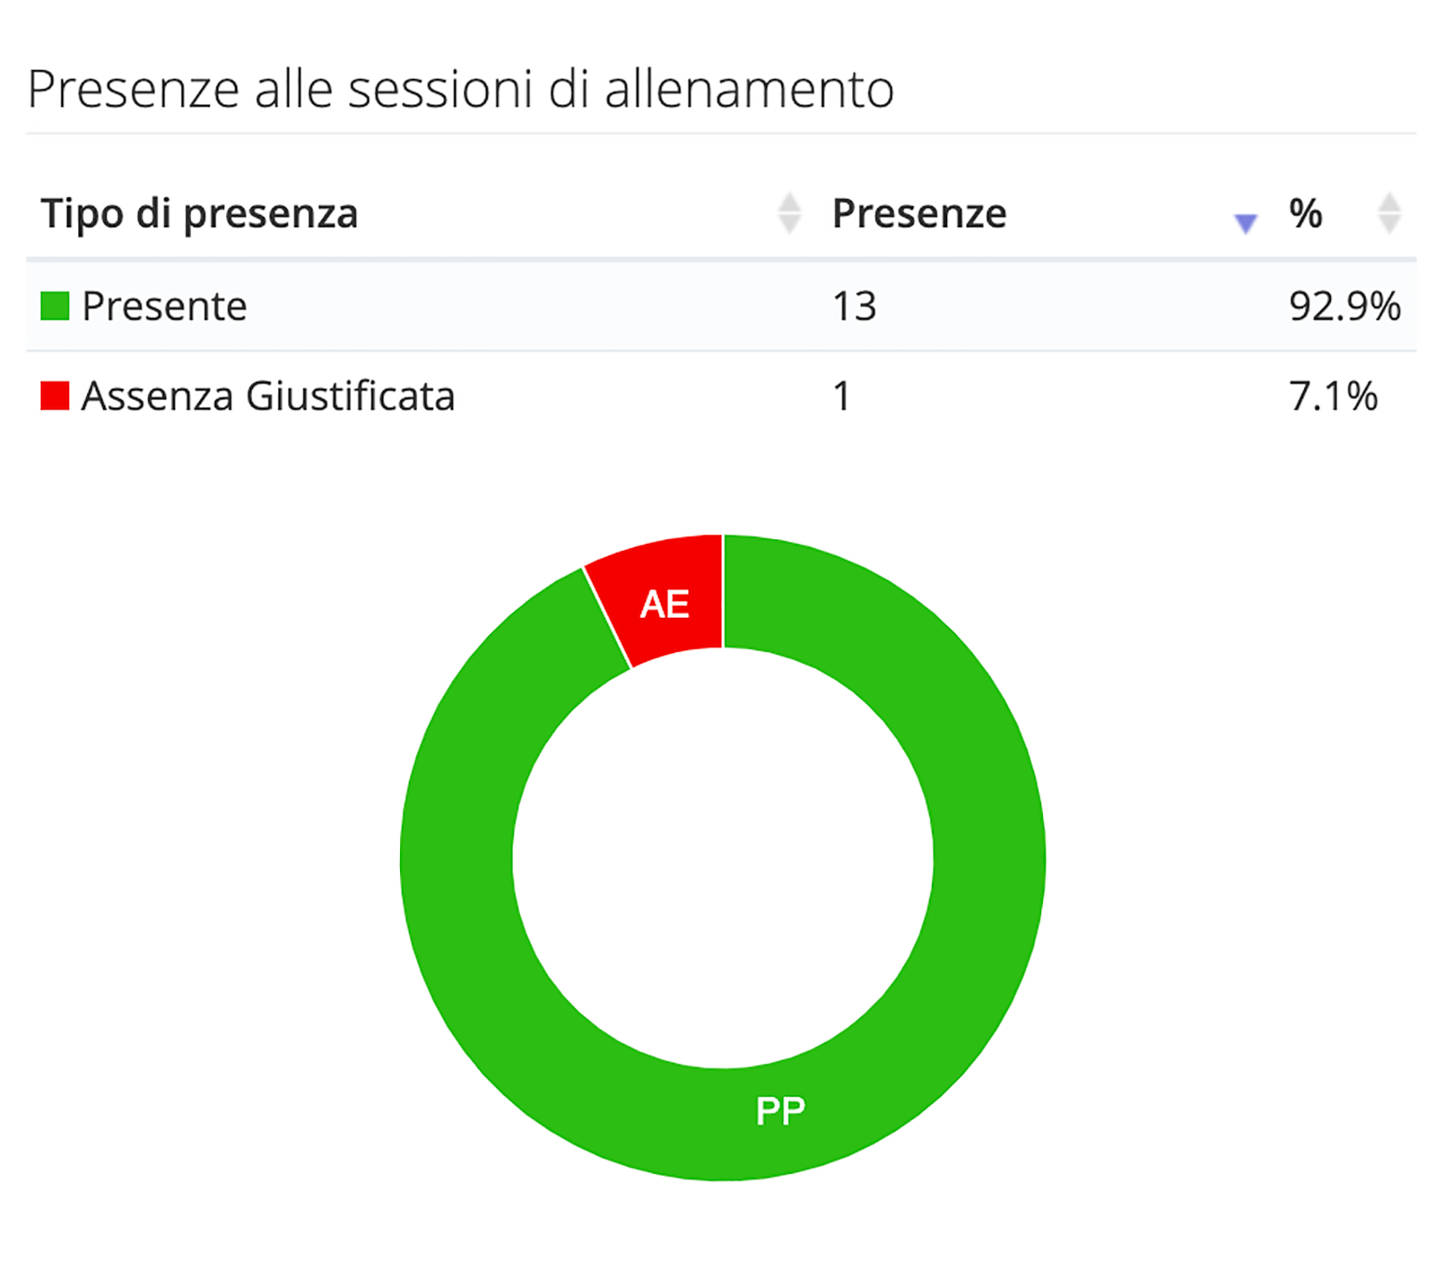
Task: Click the sort arrows beside Tipo di presenza
Action: (789, 213)
